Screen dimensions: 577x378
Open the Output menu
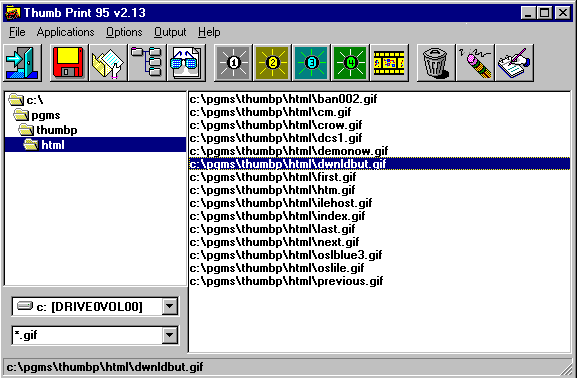(170, 32)
